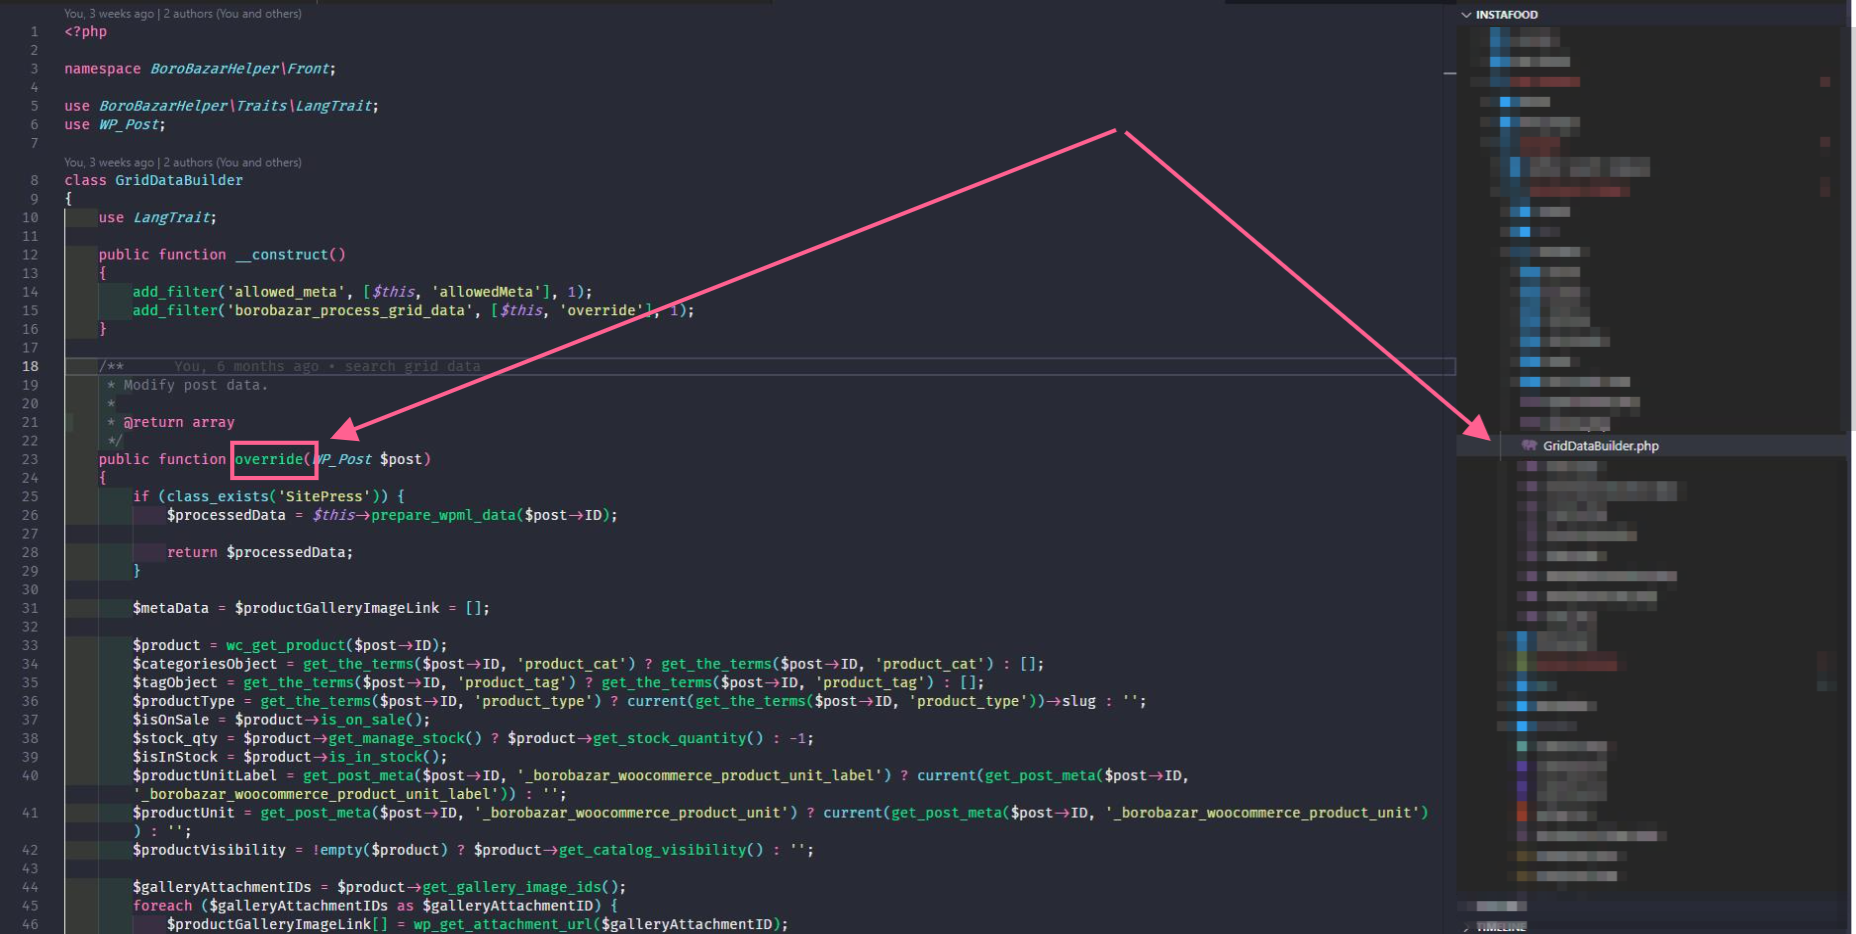Expand the TIMELINE section in sidebar

tap(1501, 927)
